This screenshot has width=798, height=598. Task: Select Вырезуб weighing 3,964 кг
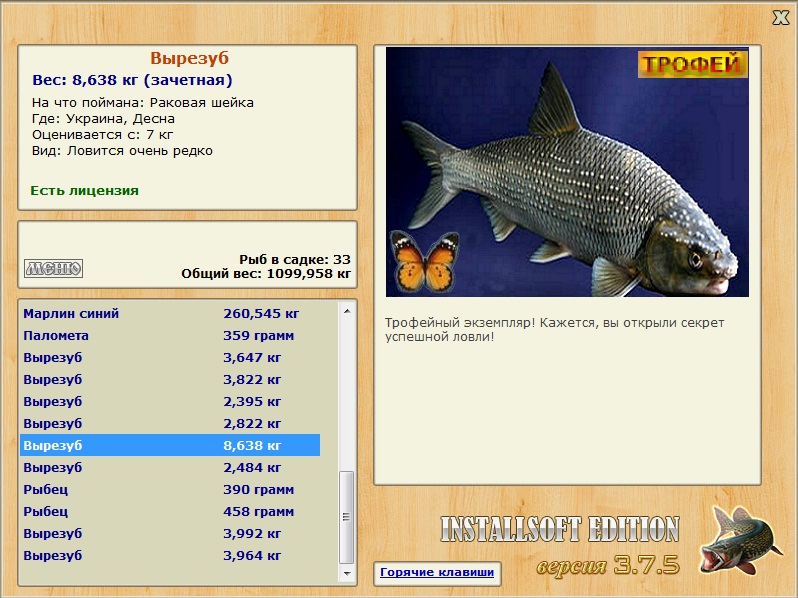point(170,555)
